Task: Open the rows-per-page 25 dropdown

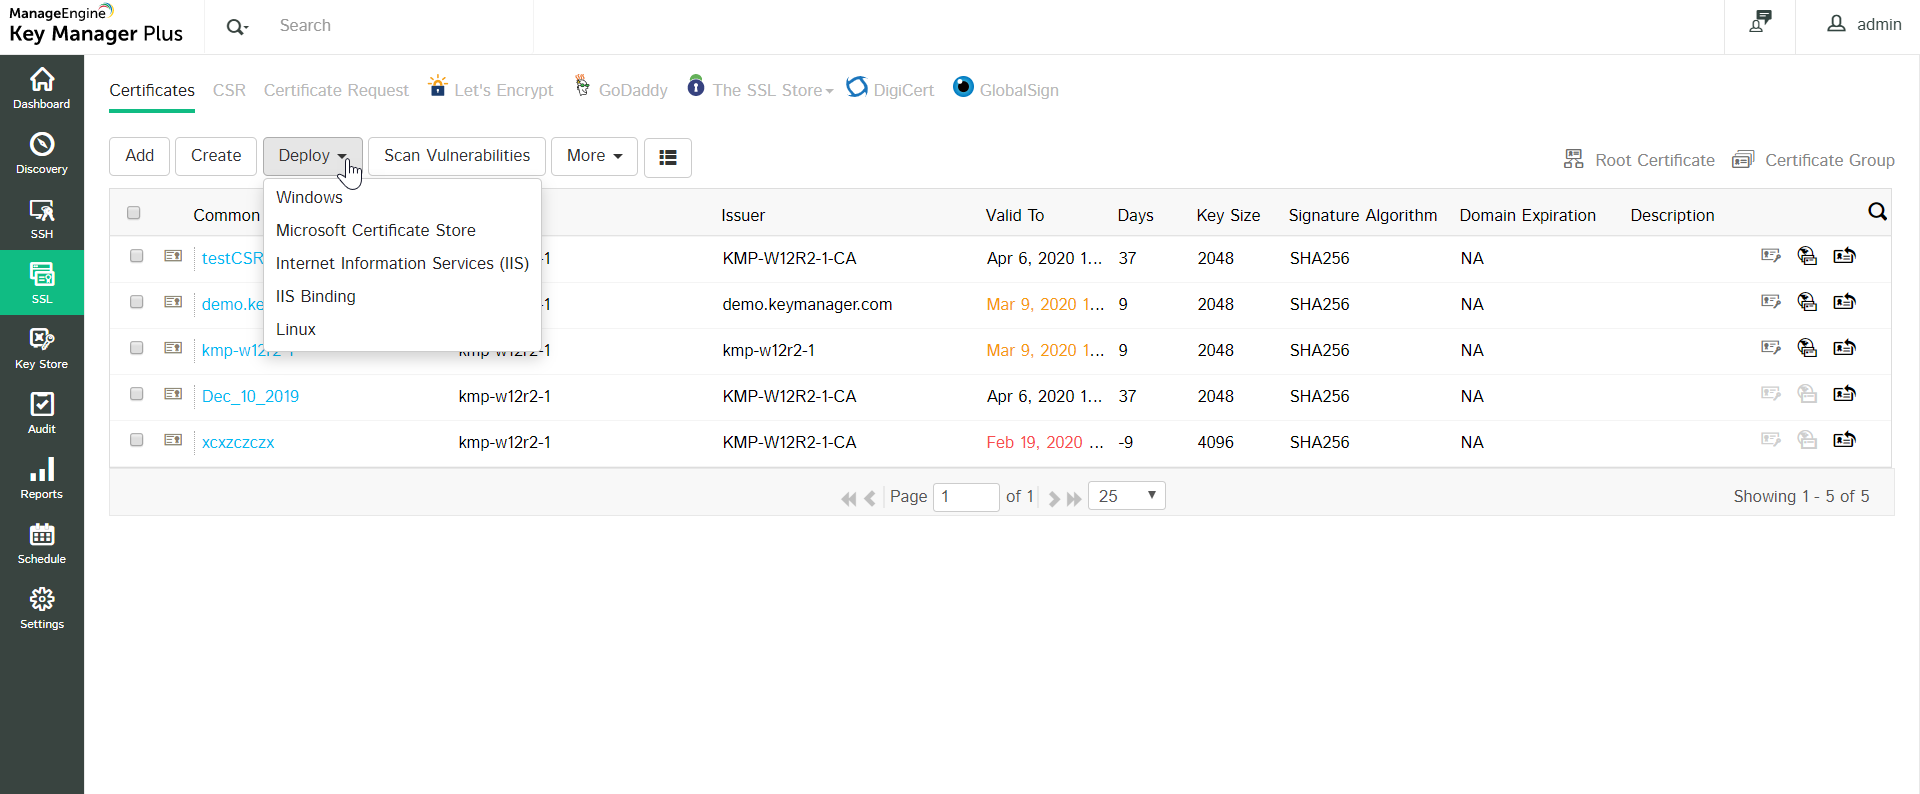Action: (x=1126, y=496)
